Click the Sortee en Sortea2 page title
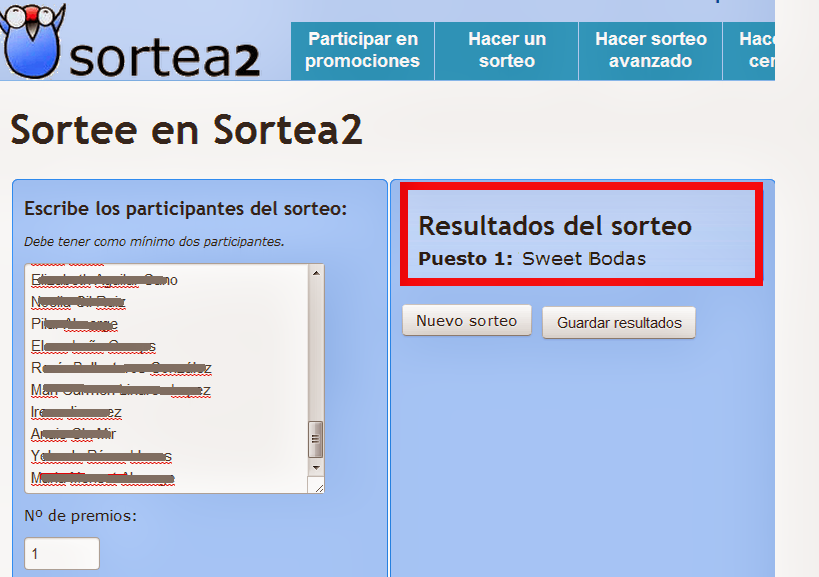Image resolution: width=819 pixels, height=577 pixels. coord(186,129)
